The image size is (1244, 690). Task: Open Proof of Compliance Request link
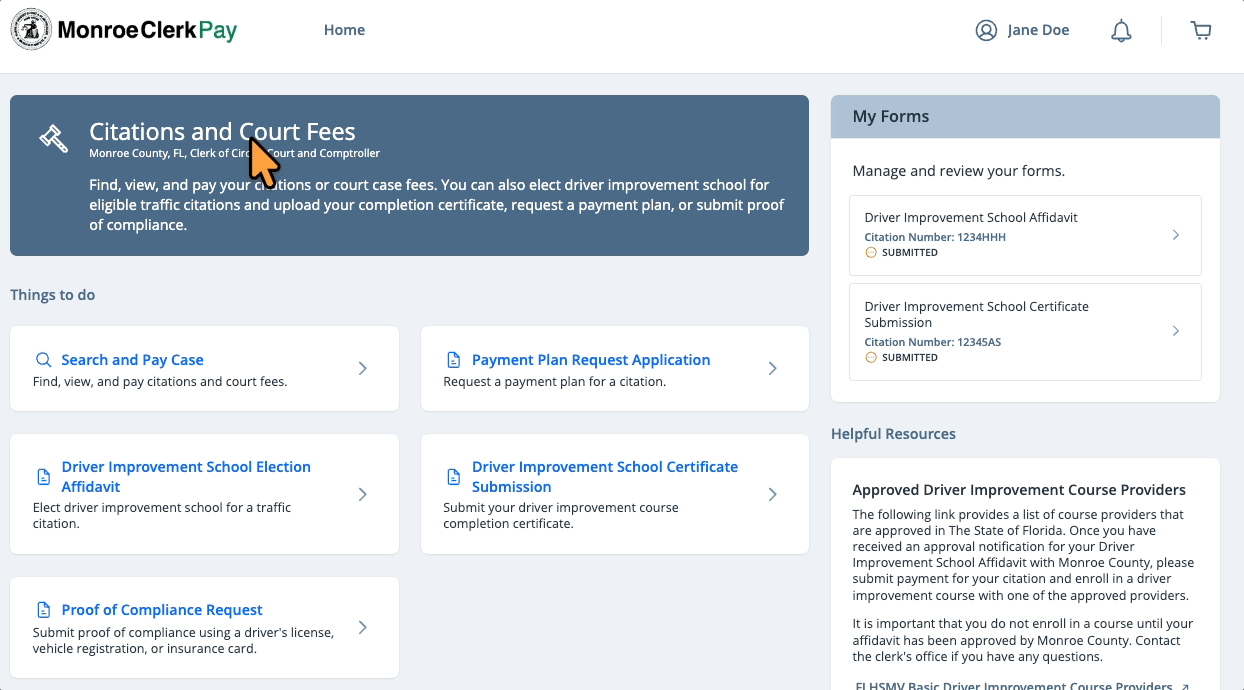coord(162,610)
